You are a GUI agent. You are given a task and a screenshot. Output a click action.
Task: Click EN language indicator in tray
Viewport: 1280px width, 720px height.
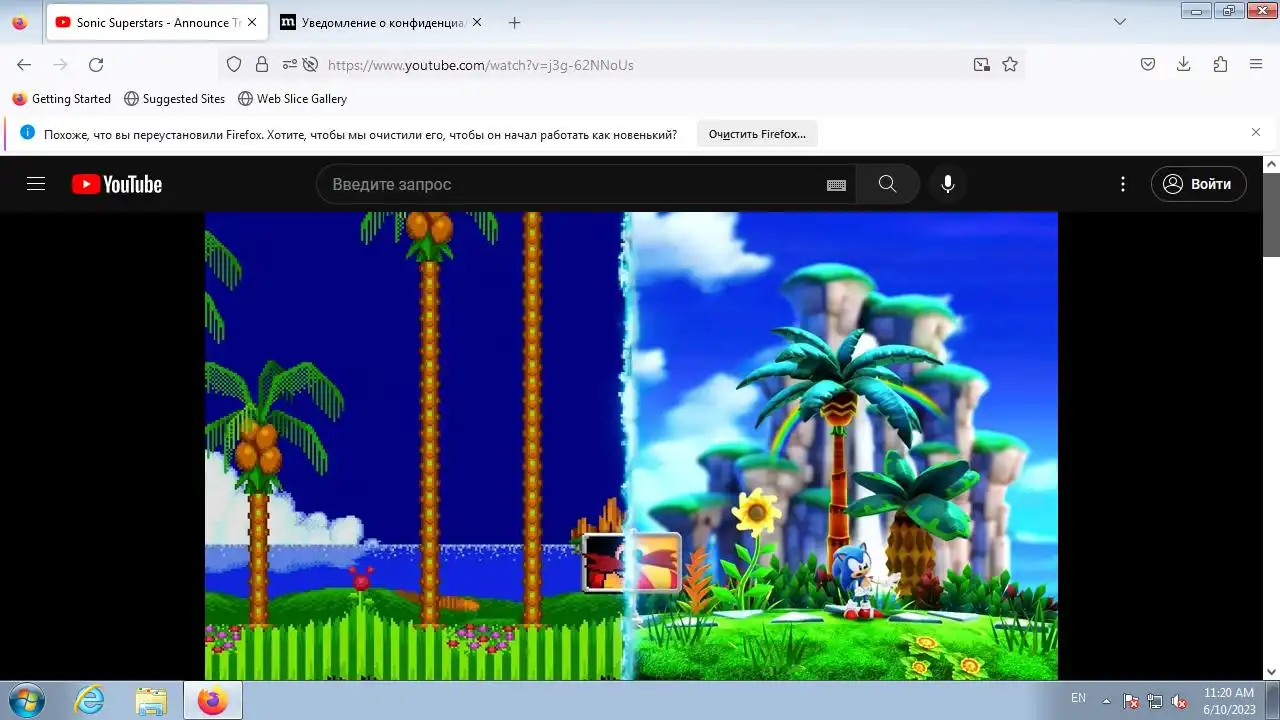(x=1078, y=698)
